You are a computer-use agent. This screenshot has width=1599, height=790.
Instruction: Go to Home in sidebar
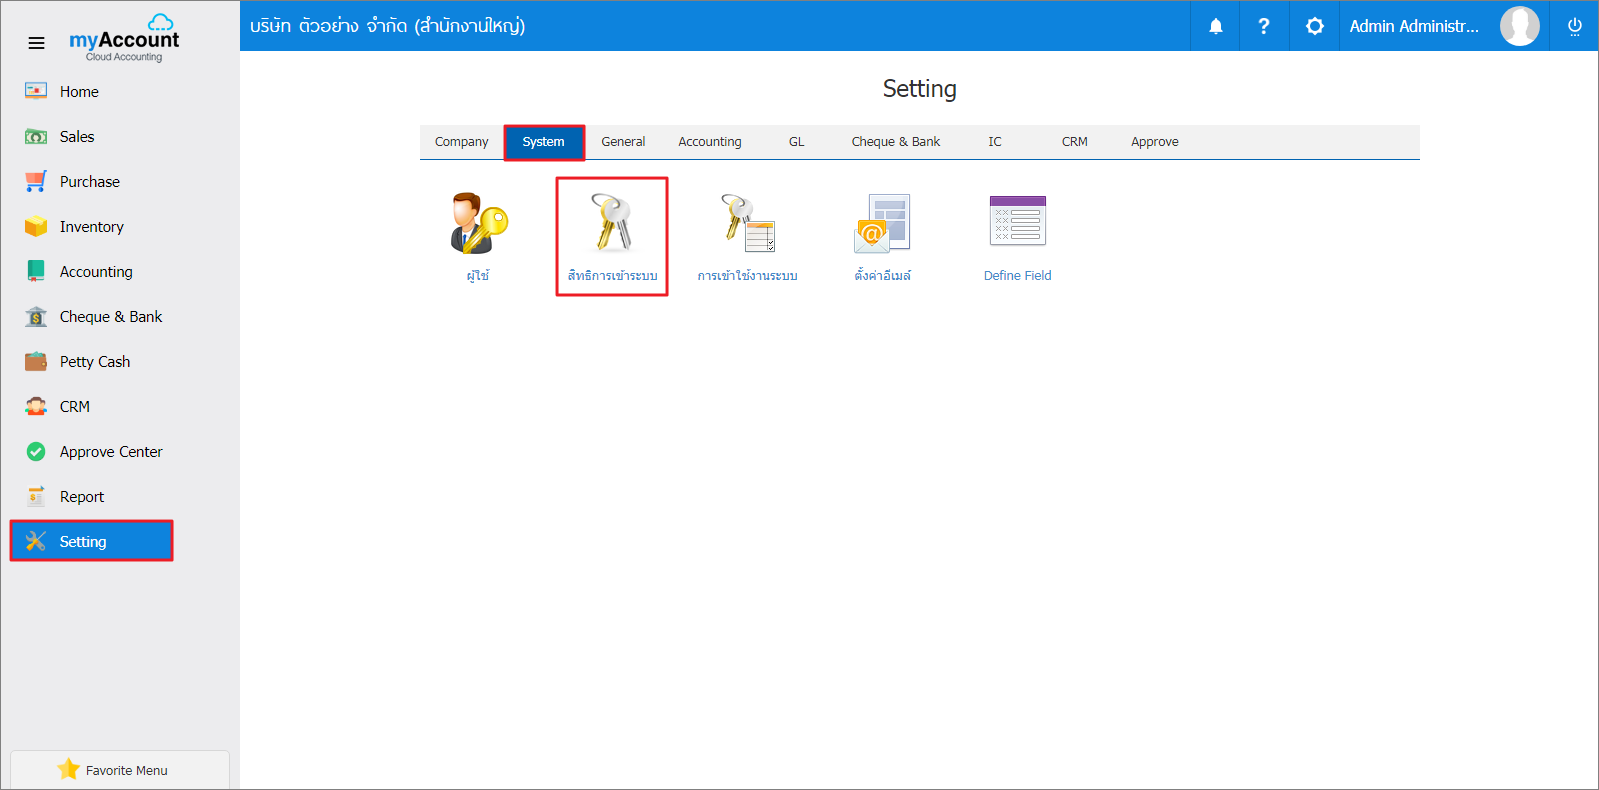pos(79,92)
